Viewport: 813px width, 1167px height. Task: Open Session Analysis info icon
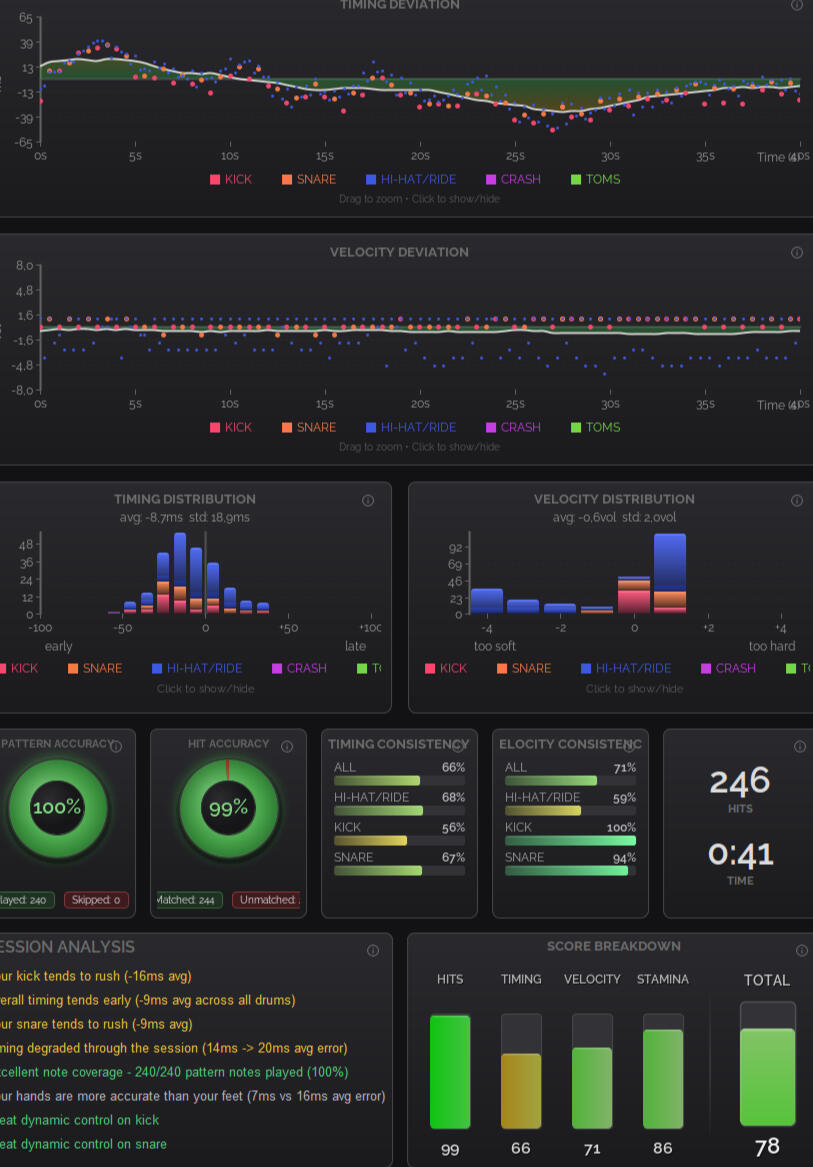[x=373, y=950]
